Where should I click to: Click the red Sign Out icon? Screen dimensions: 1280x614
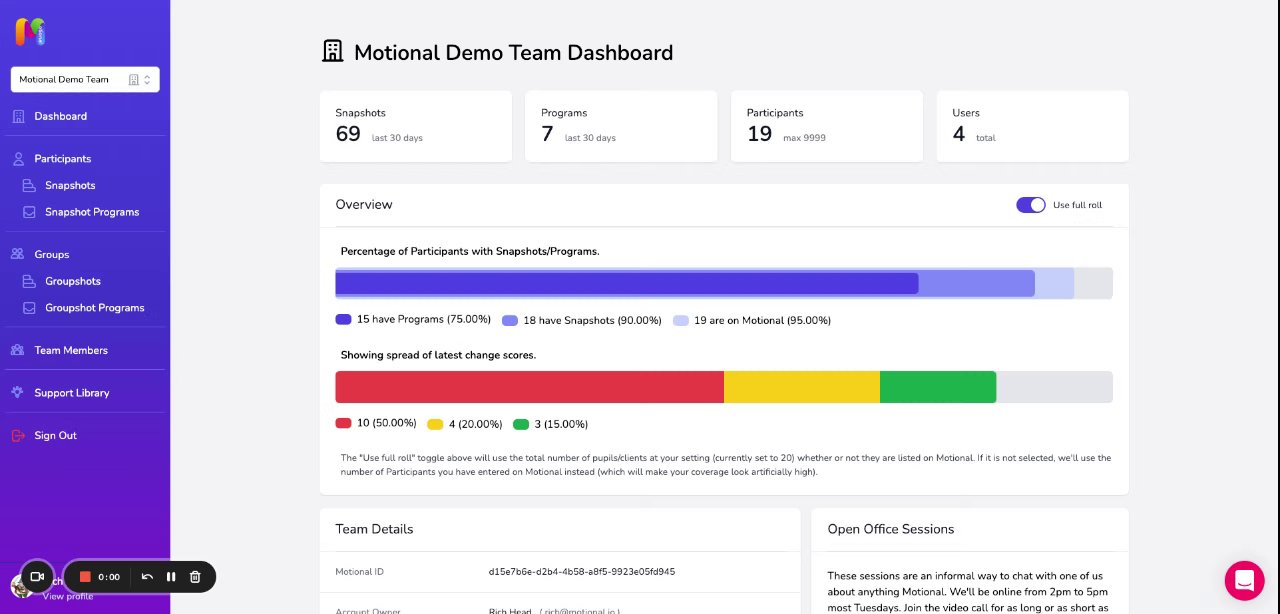click(18, 435)
